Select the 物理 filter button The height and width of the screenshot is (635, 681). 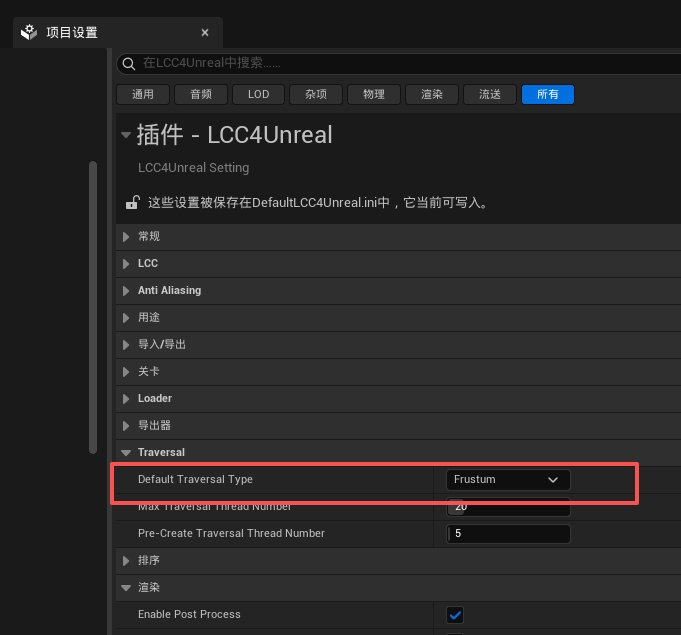(x=374, y=94)
